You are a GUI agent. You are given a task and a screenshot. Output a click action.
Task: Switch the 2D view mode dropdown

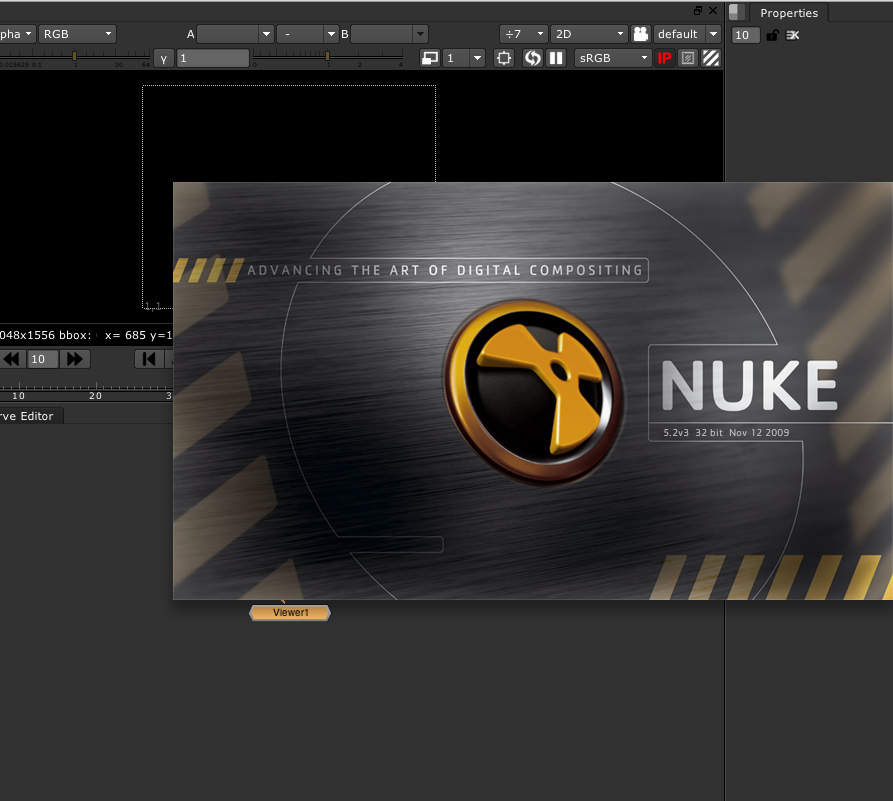[x=589, y=34]
